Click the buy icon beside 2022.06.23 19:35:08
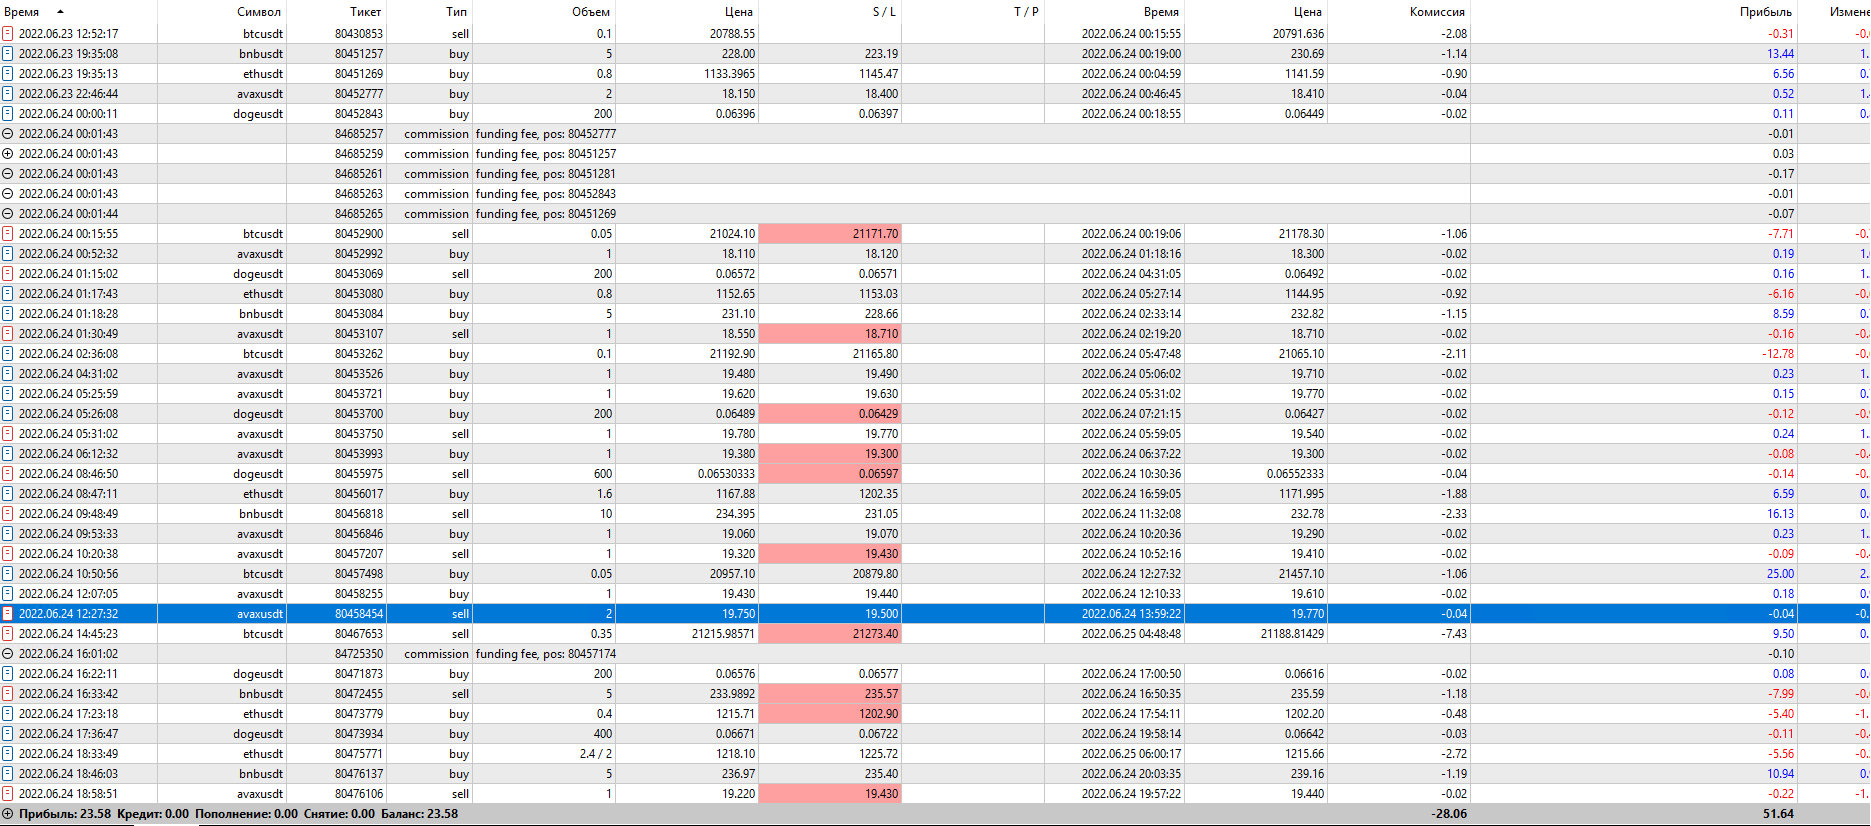Viewport: 1871px width, 826px height. click(x=8, y=53)
